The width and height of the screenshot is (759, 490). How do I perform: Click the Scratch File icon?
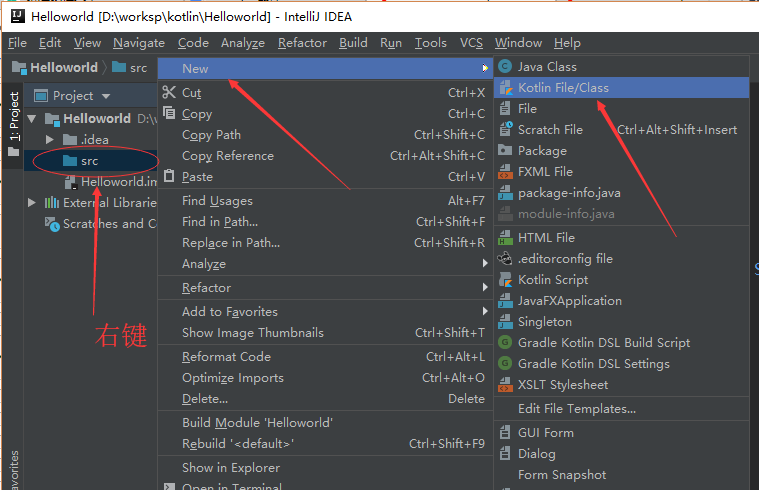point(506,129)
